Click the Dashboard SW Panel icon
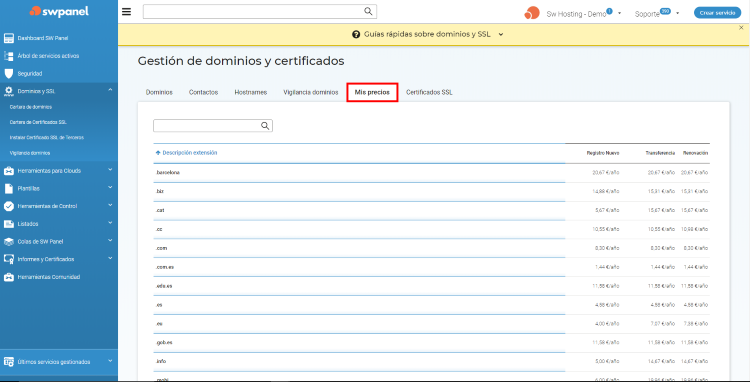This screenshot has width=750, height=382. pyautogui.click(x=9, y=38)
